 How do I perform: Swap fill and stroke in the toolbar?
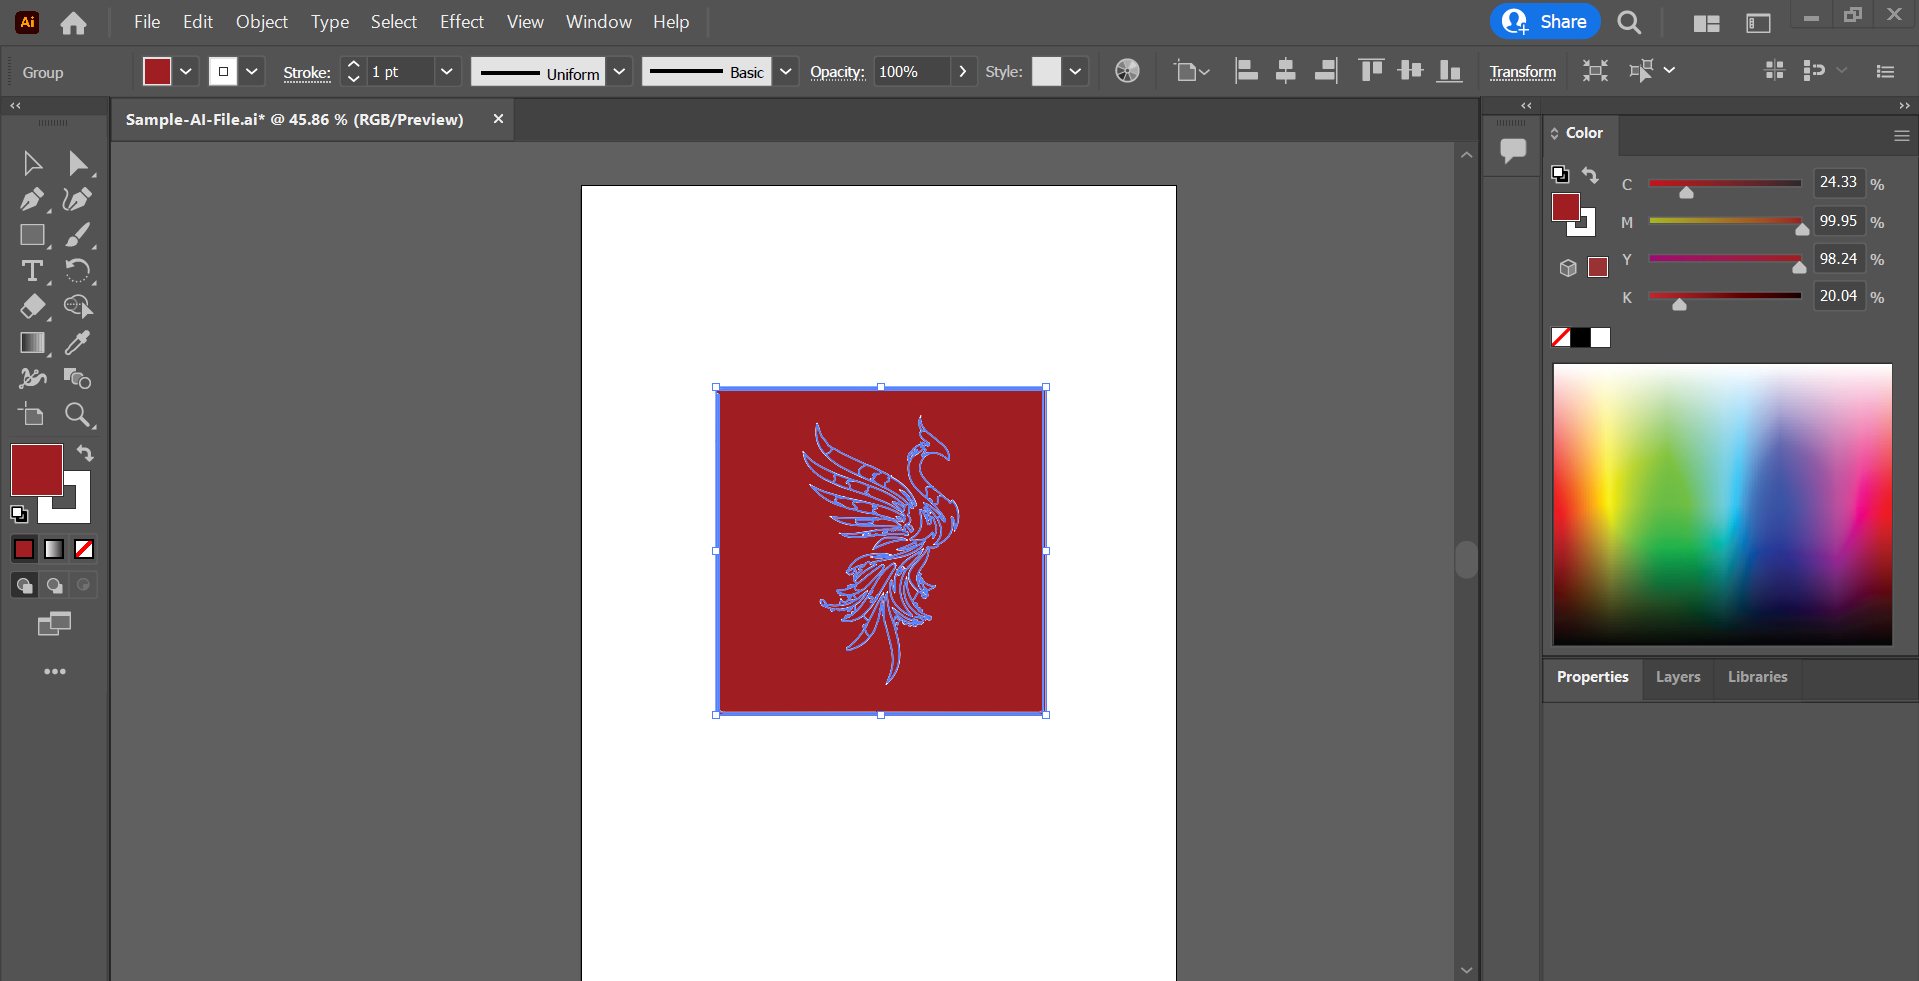(x=85, y=453)
